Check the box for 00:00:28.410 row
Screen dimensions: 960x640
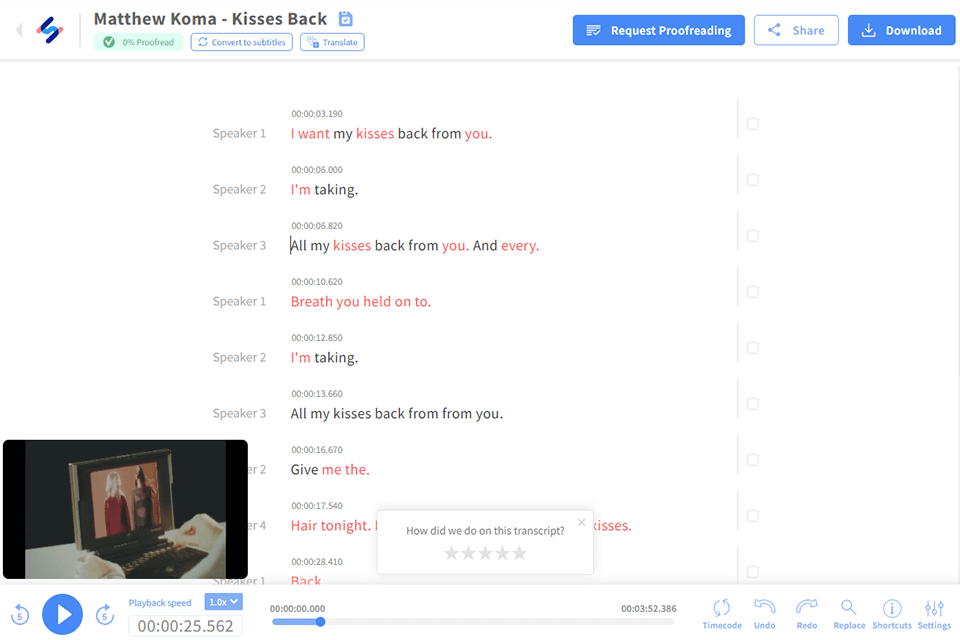[752, 572]
